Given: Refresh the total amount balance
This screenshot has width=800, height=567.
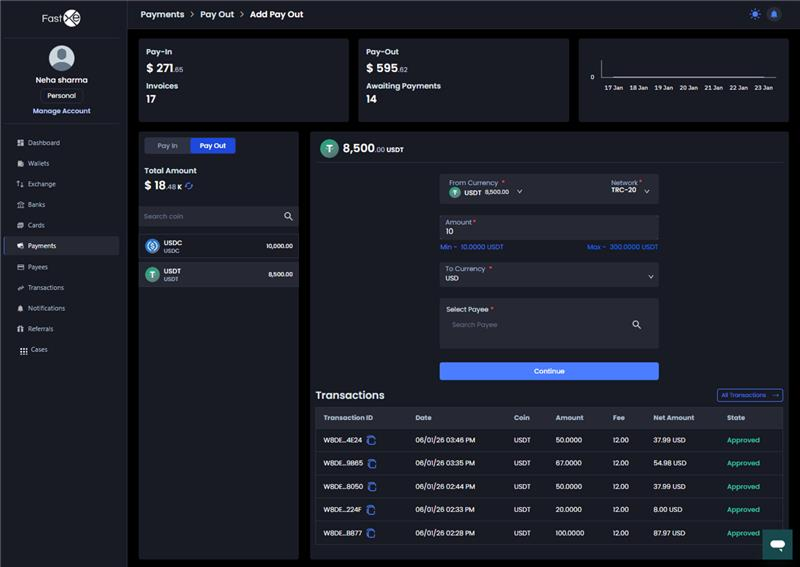Looking at the screenshot, I should [189, 186].
